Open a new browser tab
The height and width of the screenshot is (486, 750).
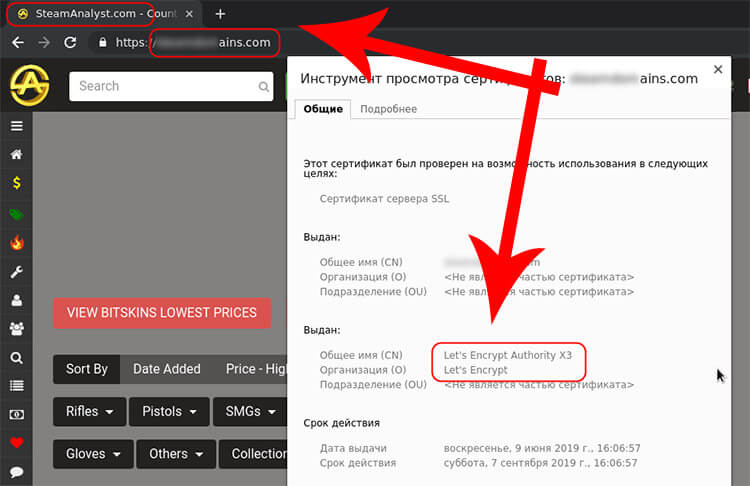click(220, 14)
